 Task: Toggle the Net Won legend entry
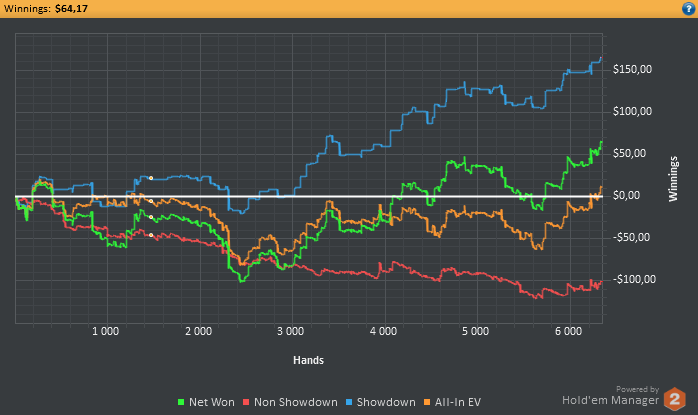[x=206, y=402]
